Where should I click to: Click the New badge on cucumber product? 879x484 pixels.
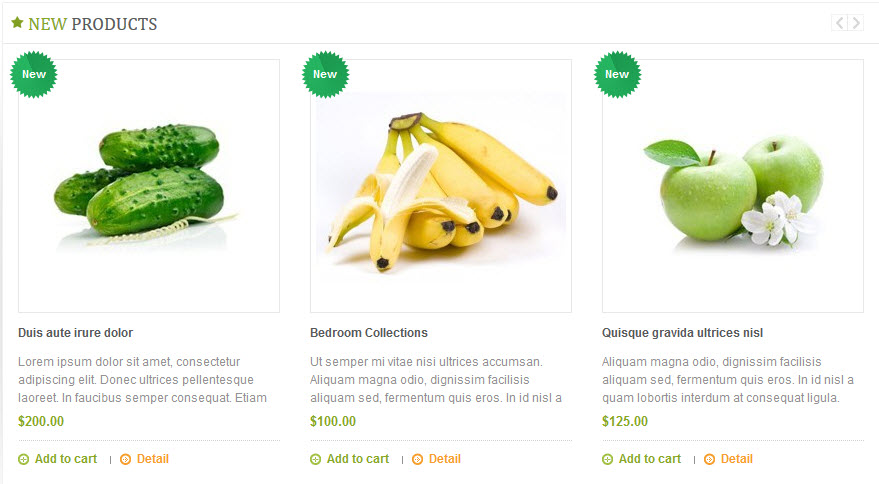pos(34,75)
